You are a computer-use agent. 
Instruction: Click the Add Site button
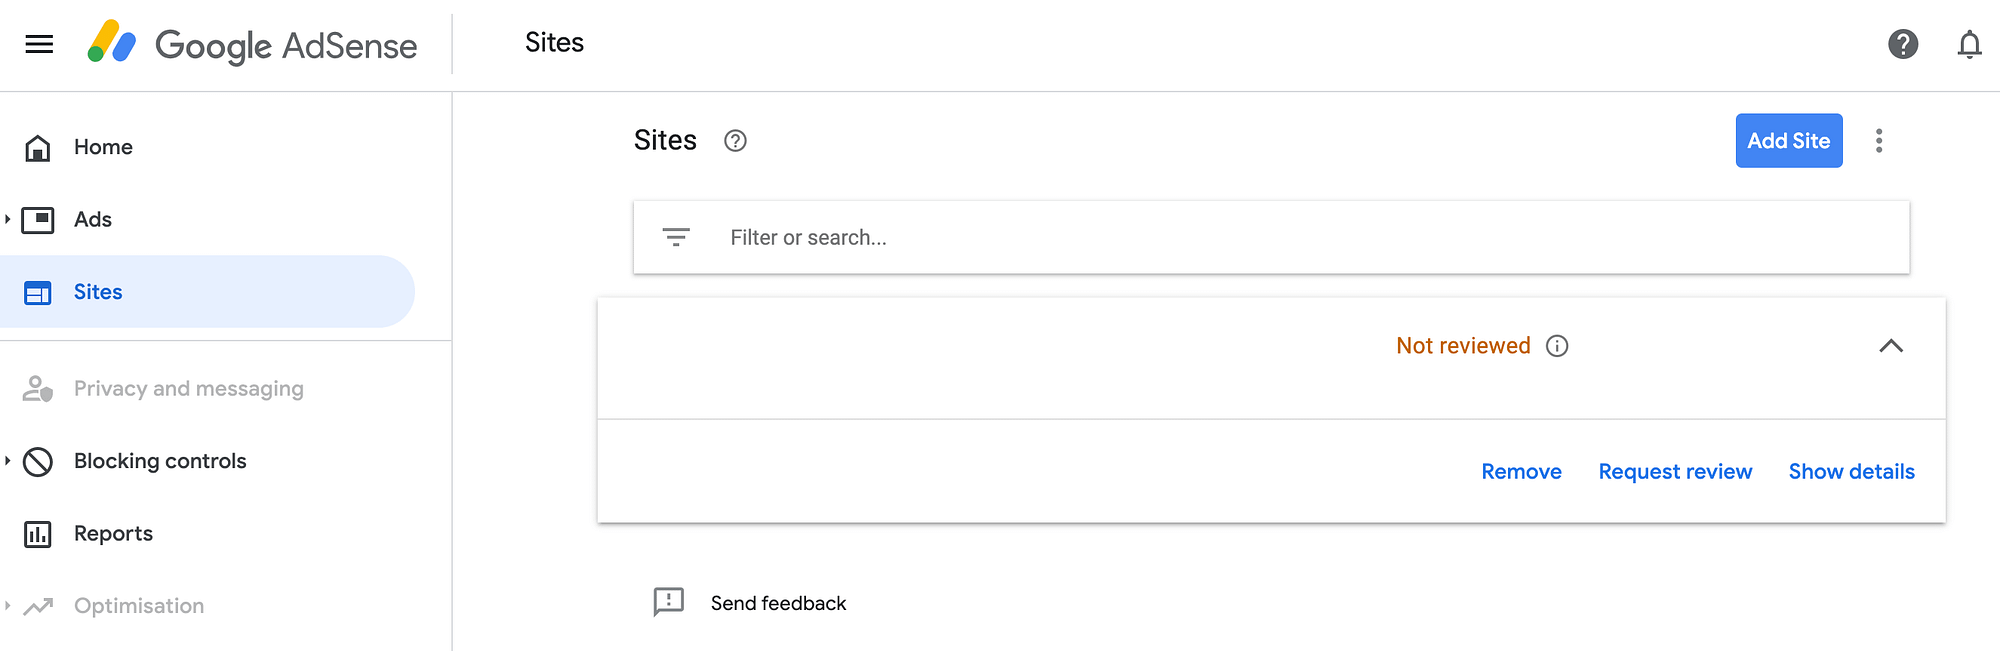click(1789, 141)
